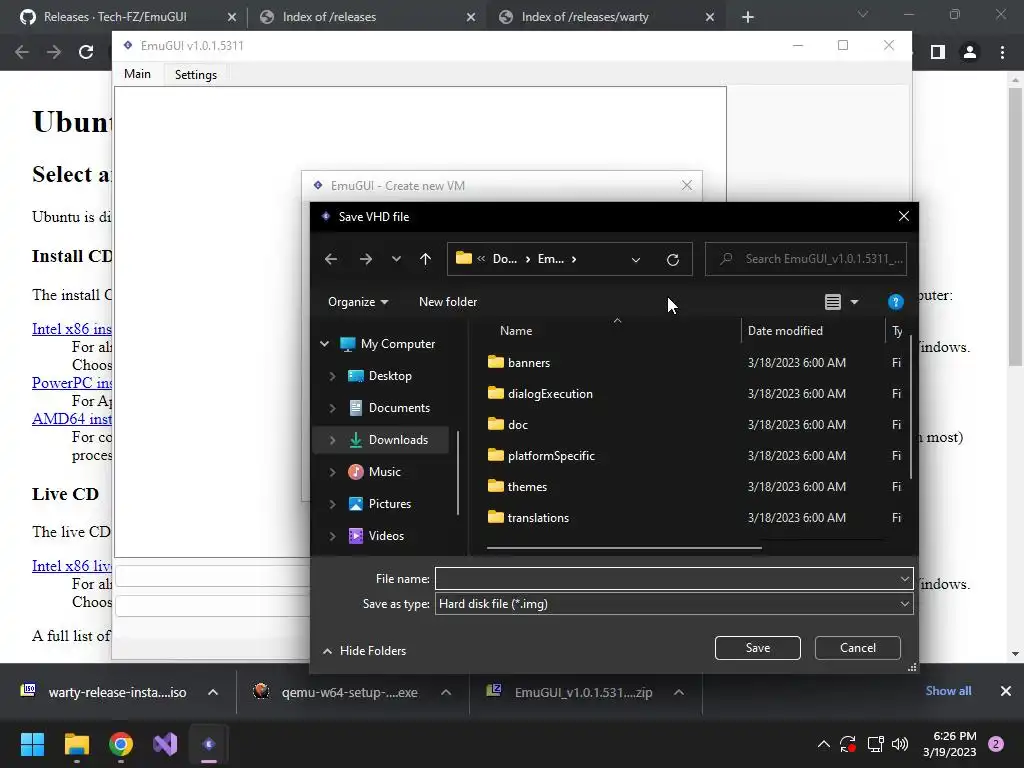1024x768 pixels.
Task: Click the Save button
Action: [x=758, y=648]
